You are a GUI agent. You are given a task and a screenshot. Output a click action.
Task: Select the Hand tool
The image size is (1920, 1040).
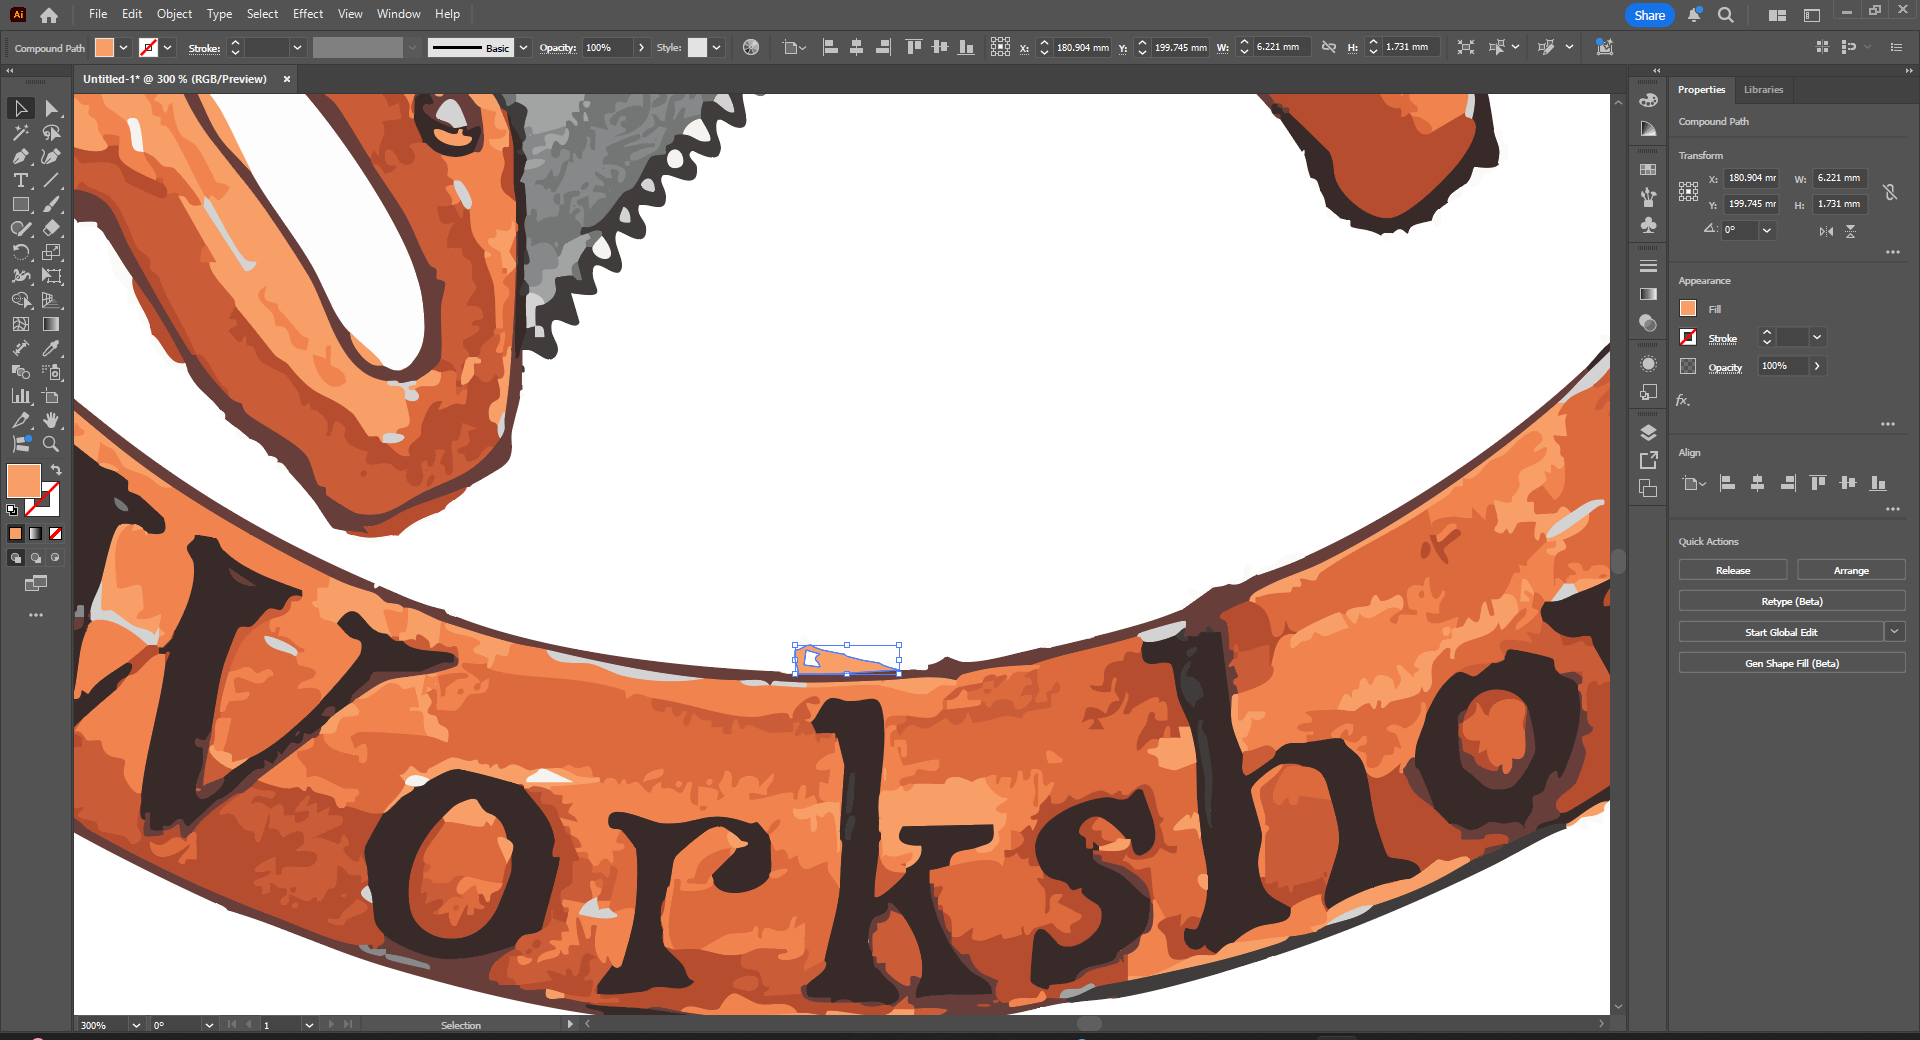pos(52,420)
